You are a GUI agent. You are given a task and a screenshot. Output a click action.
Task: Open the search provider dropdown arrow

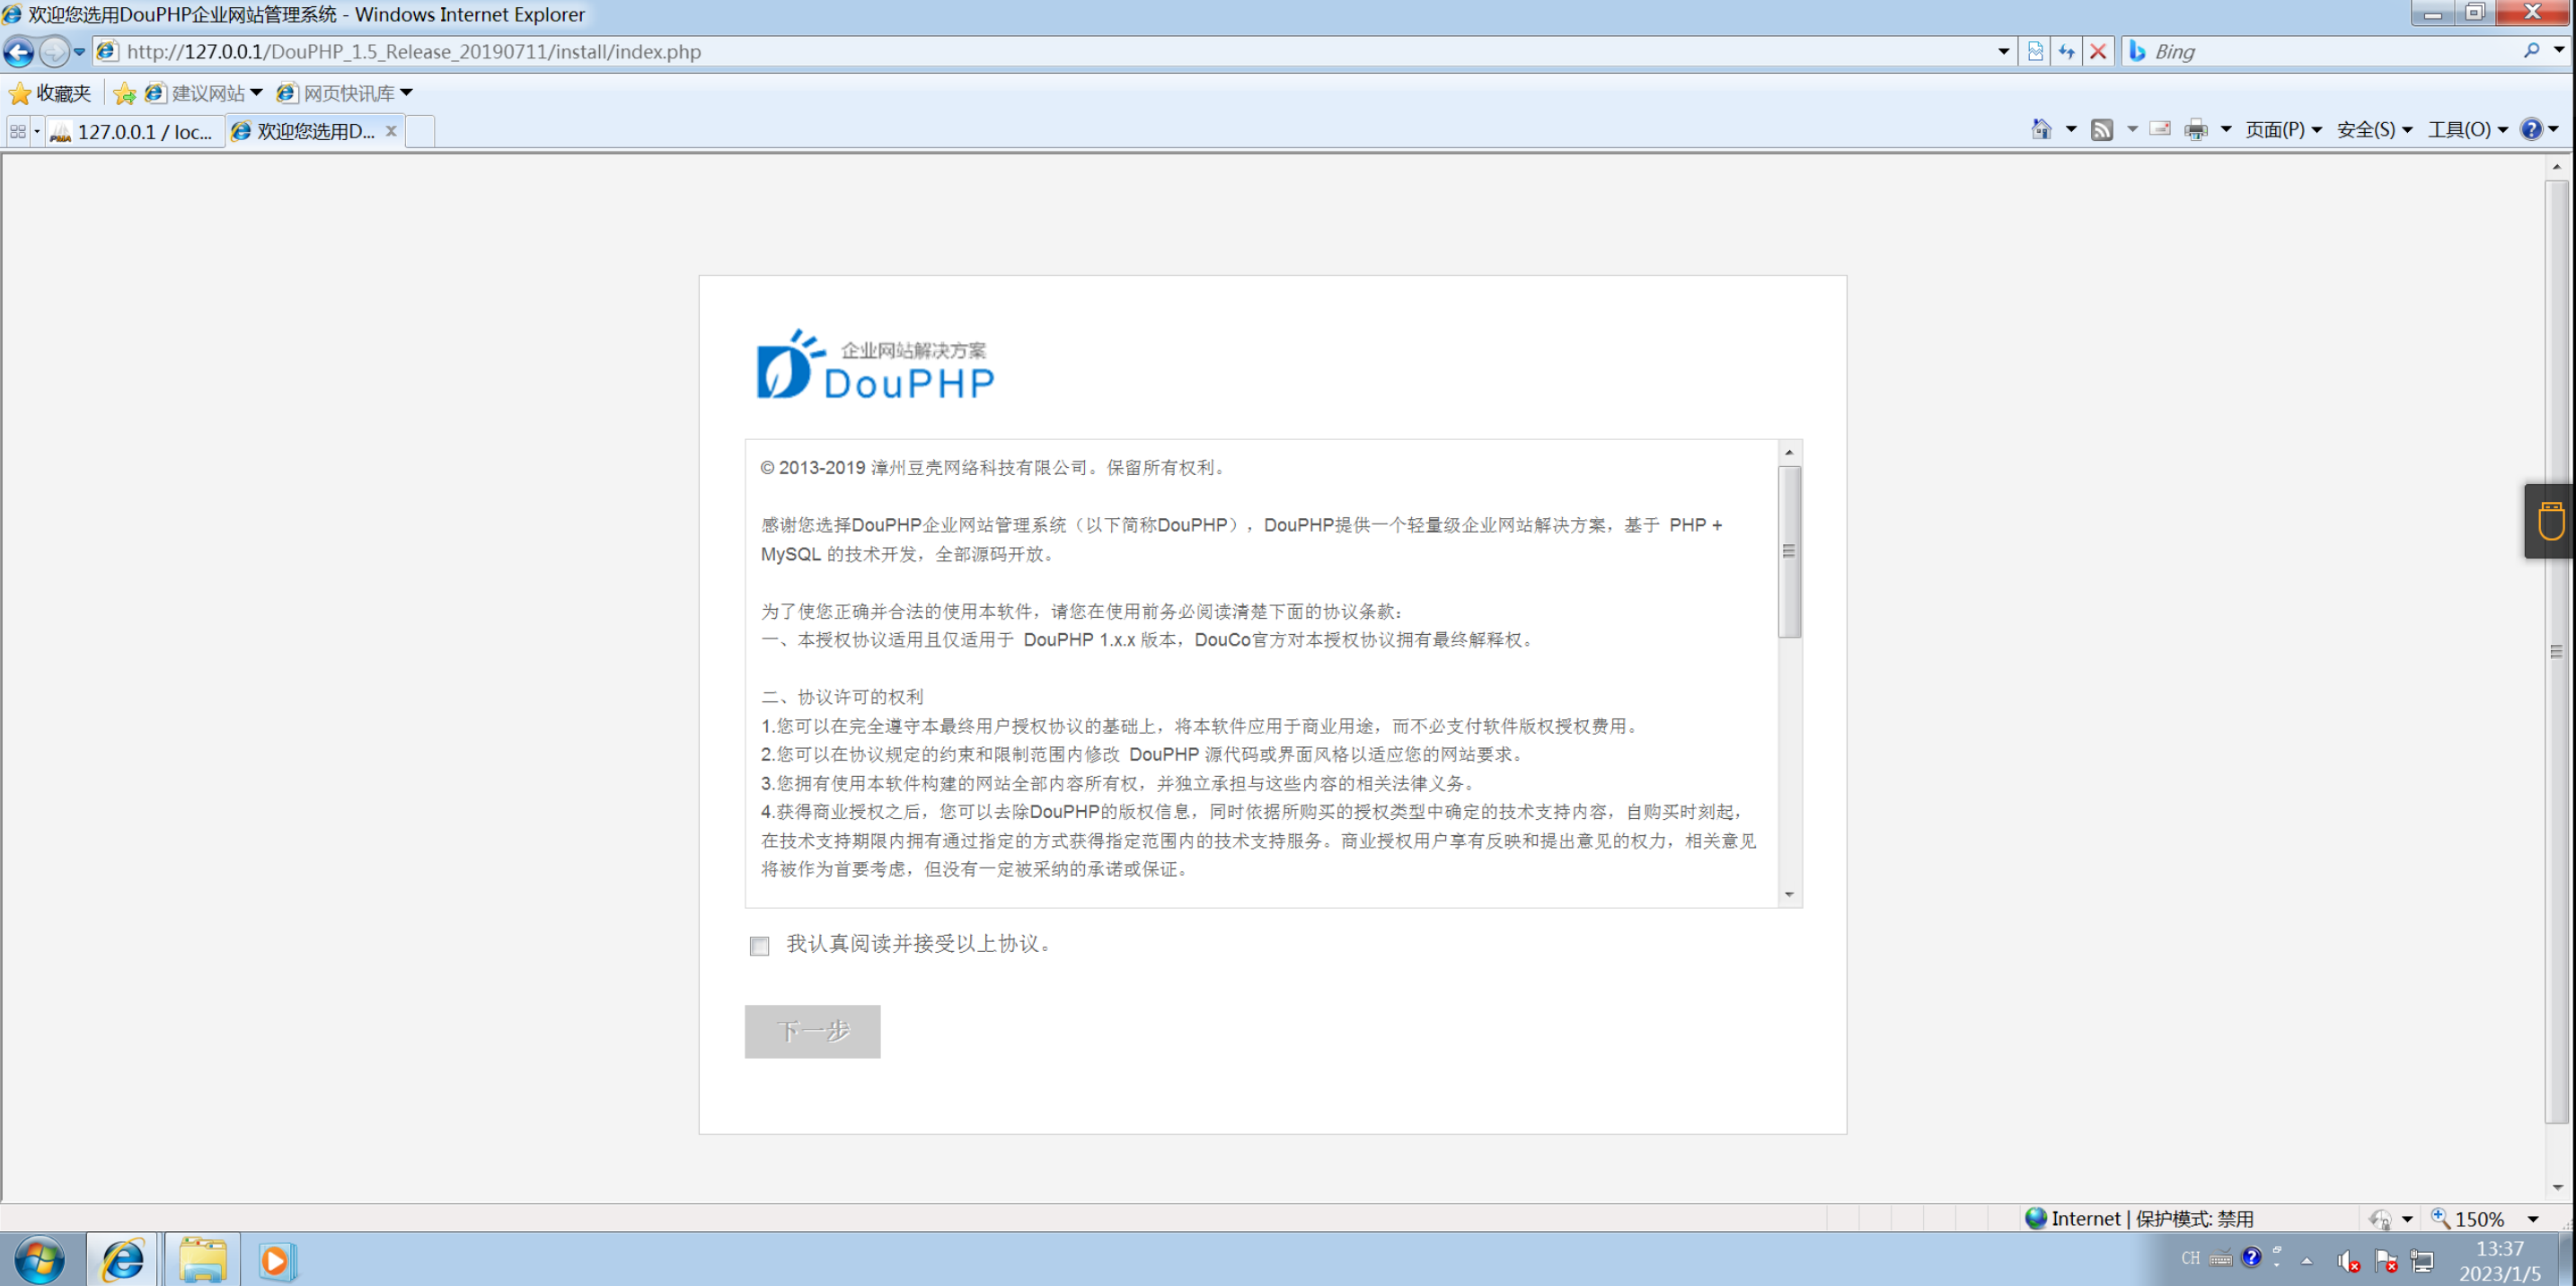[x=2559, y=50]
